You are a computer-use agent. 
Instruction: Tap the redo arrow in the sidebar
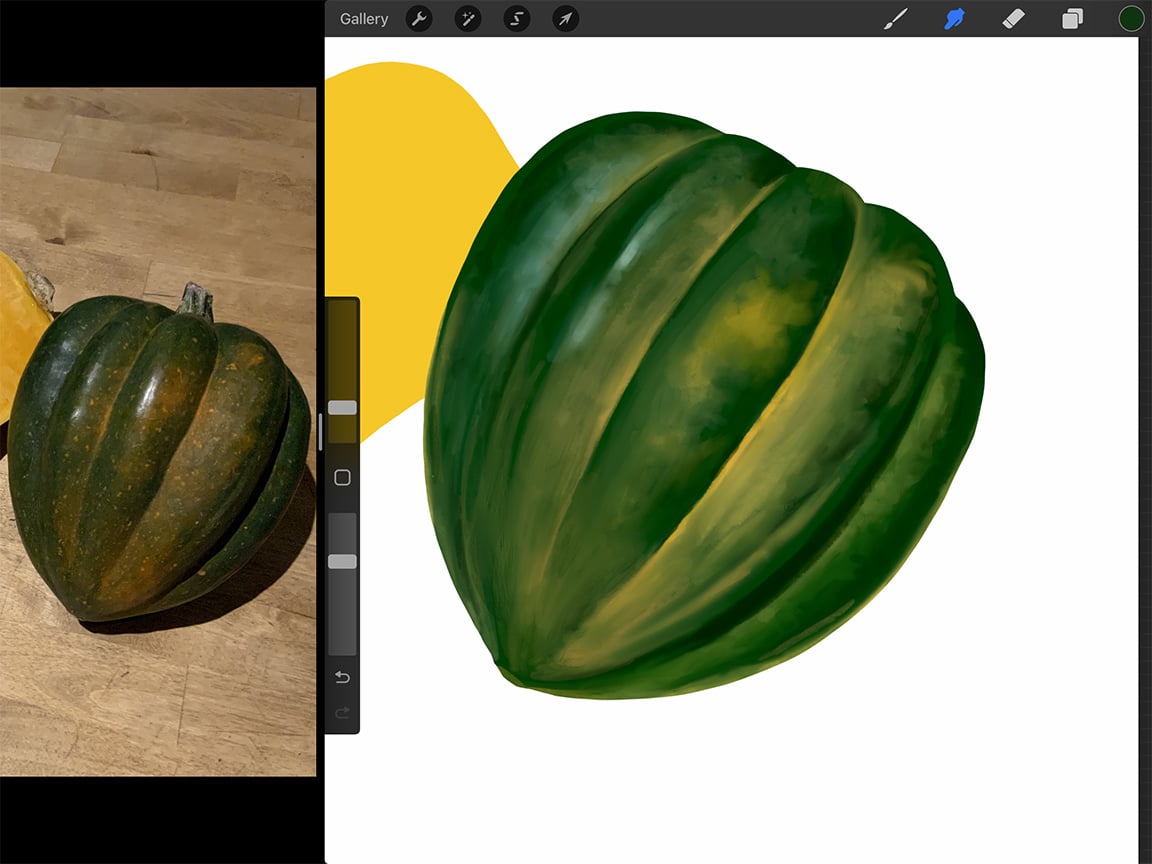pyautogui.click(x=342, y=713)
